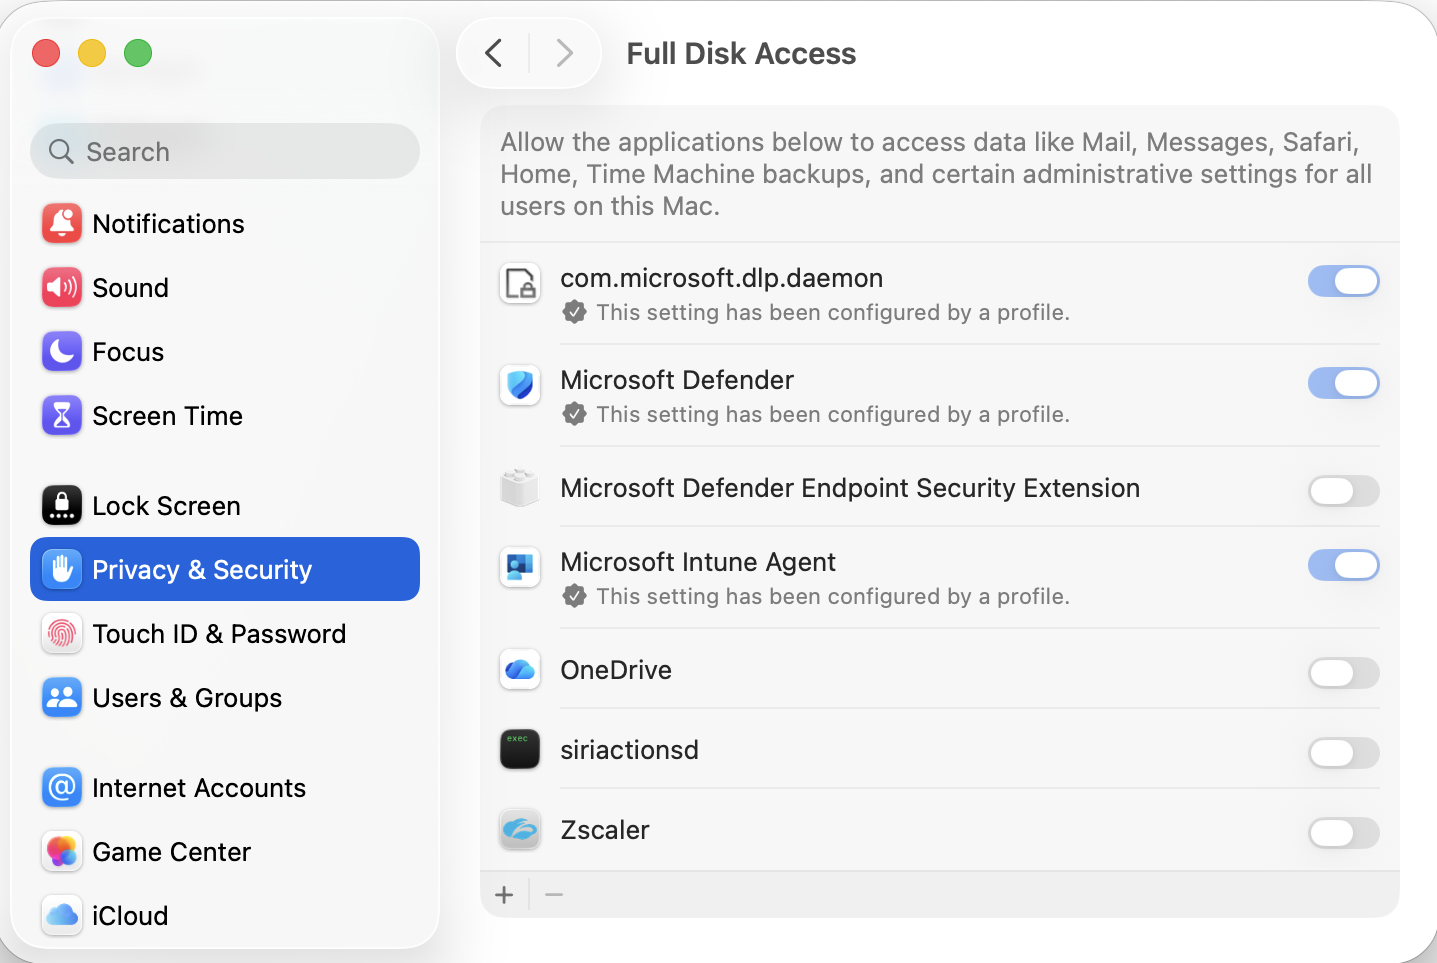The image size is (1437, 963).
Task: Click the Screen Time hourglass icon
Action: 62,416
